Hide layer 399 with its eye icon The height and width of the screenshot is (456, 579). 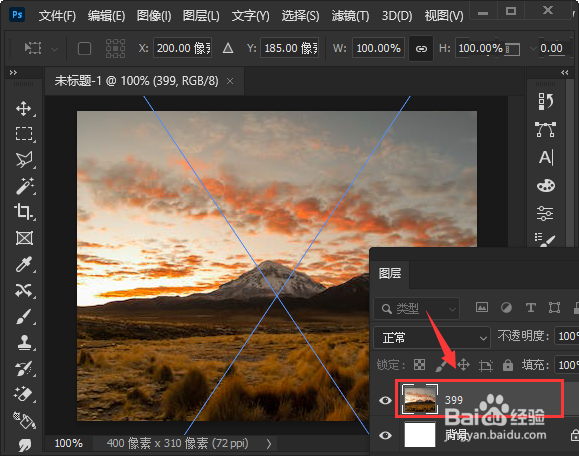[x=385, y=400]
